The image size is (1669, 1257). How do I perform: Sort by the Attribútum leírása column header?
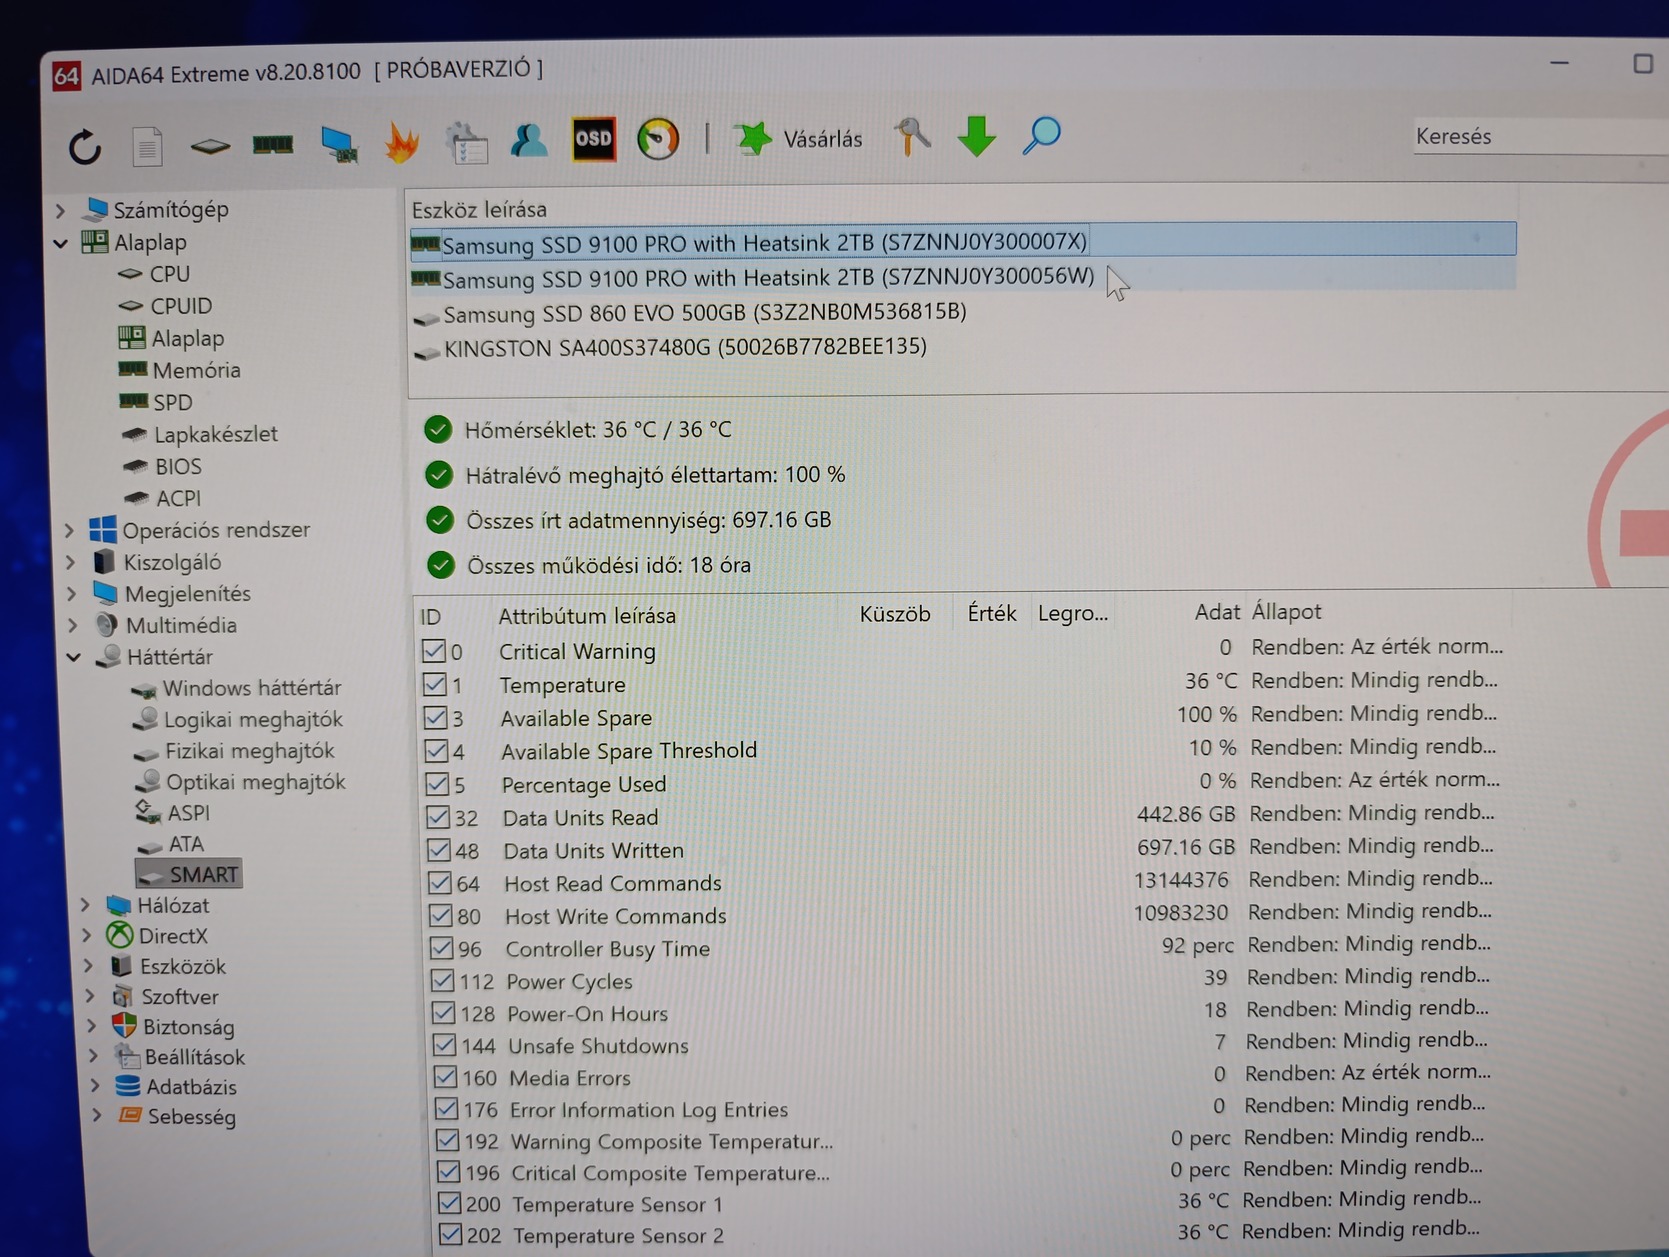(x=587, y=616)
